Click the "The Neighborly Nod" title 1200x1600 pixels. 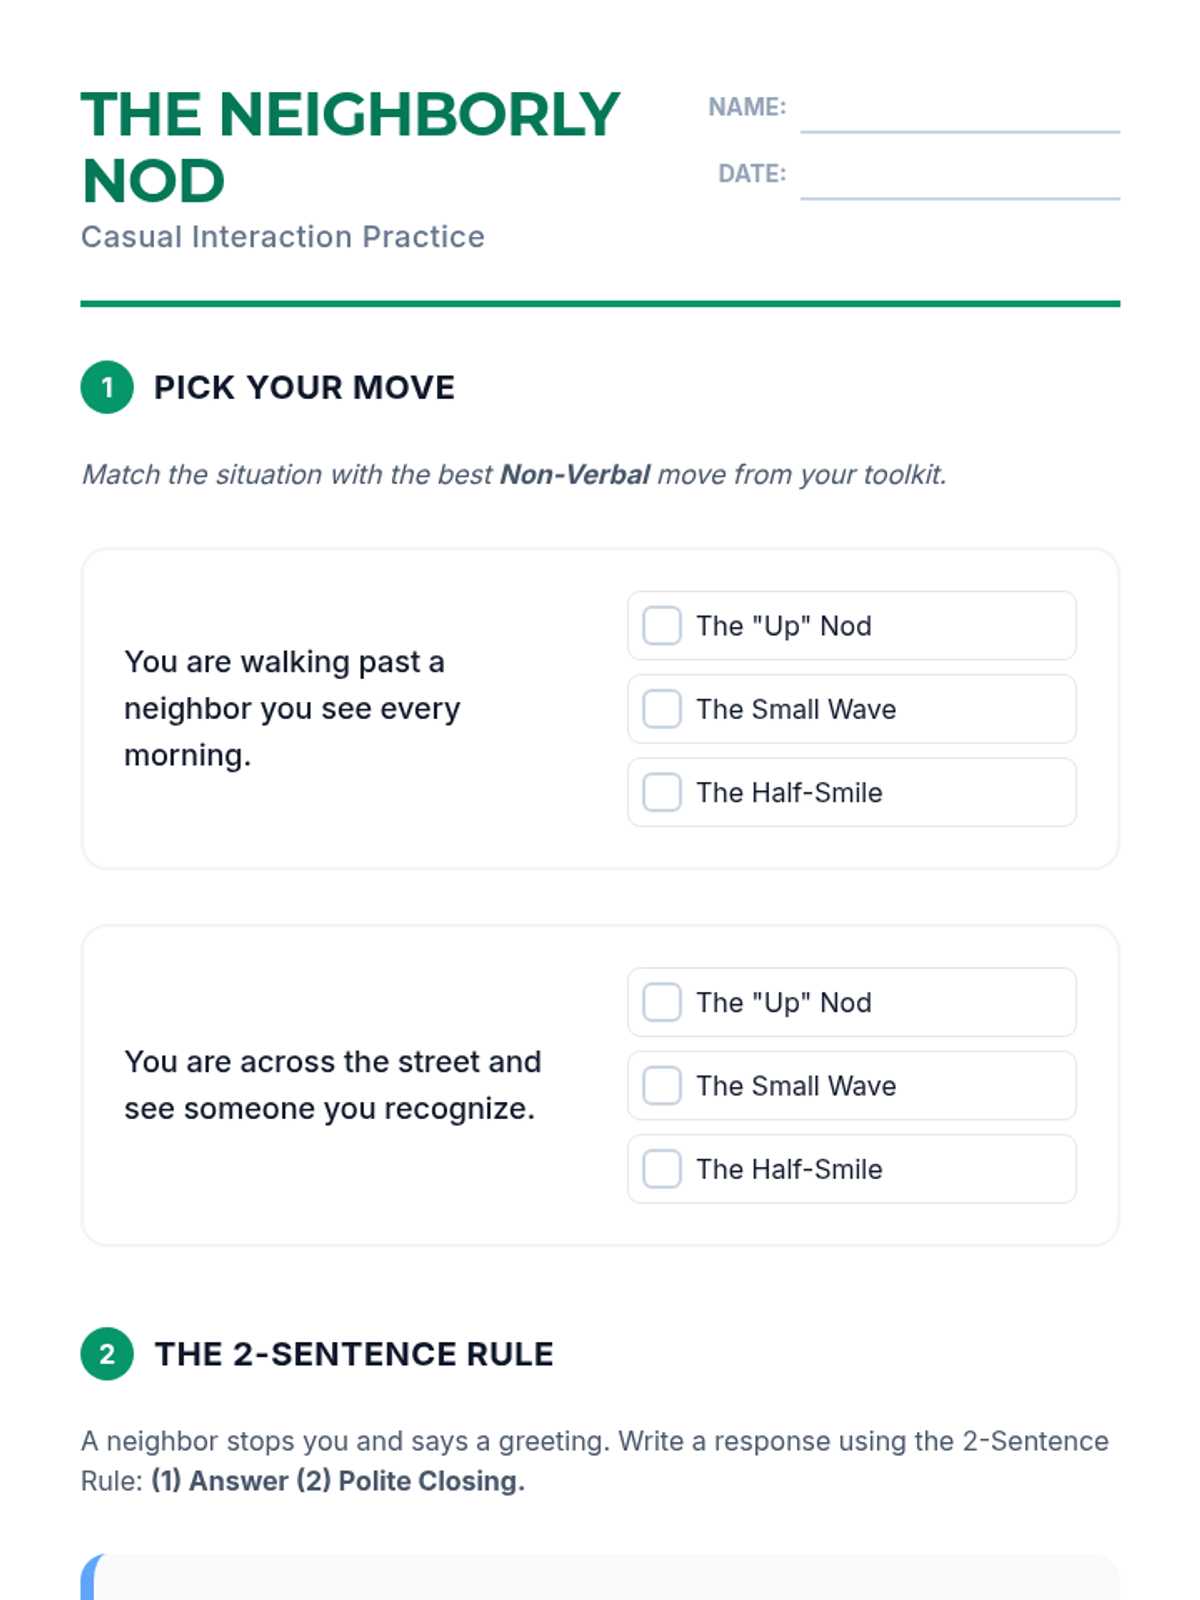pyautogui.click(x=350, y=147)
